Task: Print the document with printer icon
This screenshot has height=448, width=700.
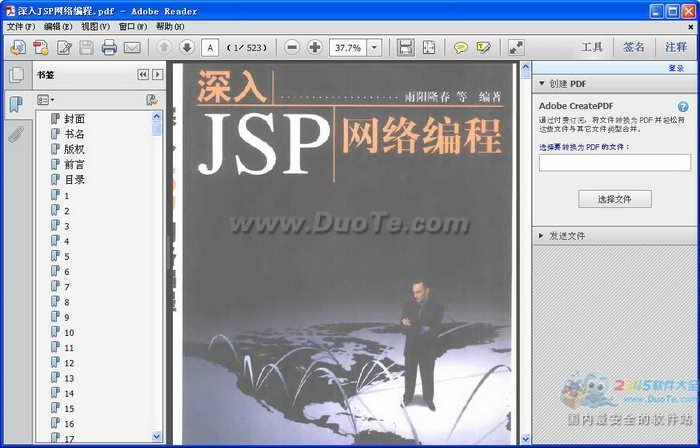Action: click(x=109, y=47)
